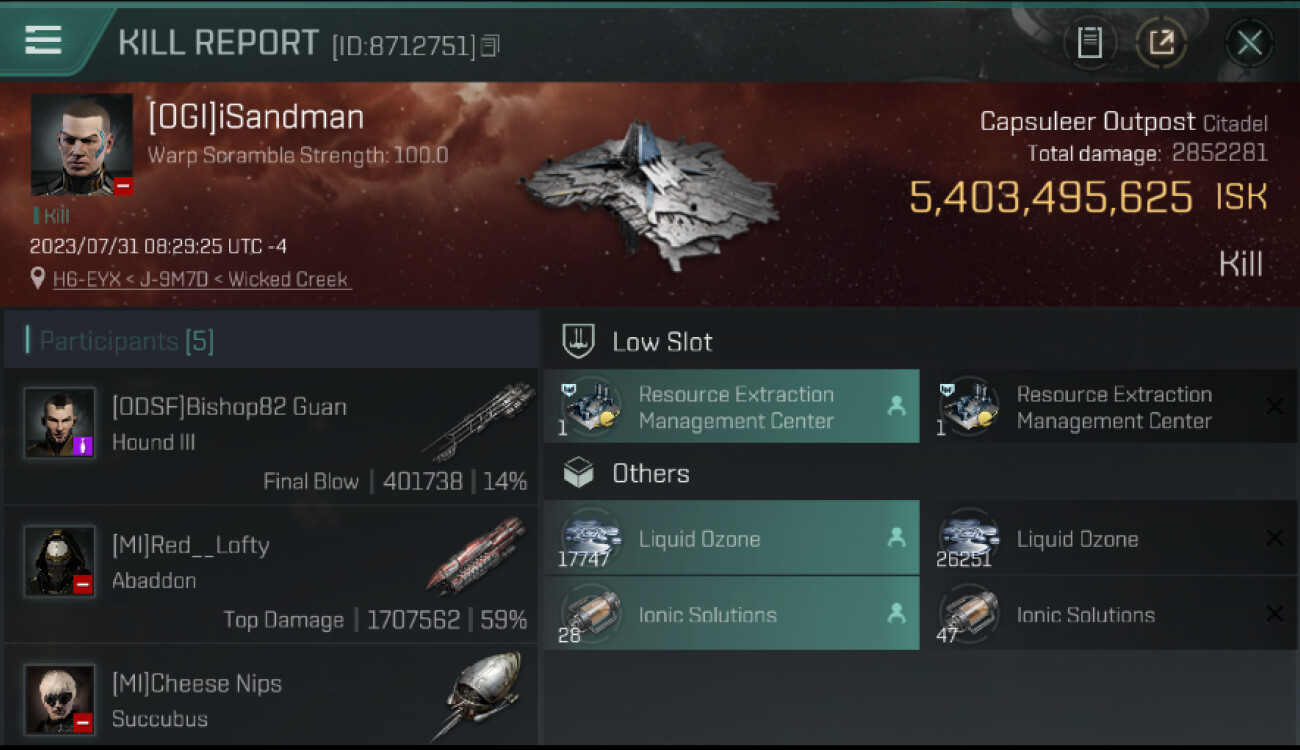Viewport: 1300px width, 750px height.
Task: Select dropped Ionic Solutions 28 item
Action: (x=731, y=614)
